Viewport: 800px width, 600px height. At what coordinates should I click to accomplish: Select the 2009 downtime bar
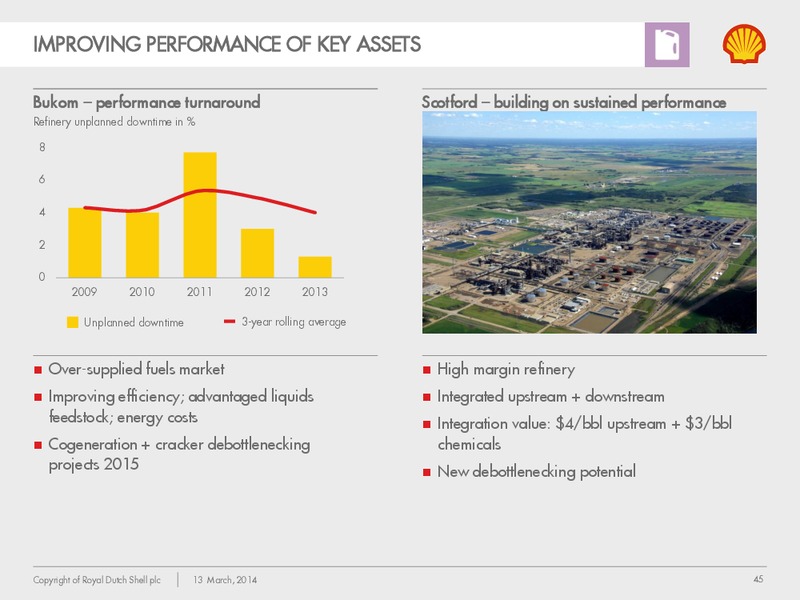(x=85, y=243)
